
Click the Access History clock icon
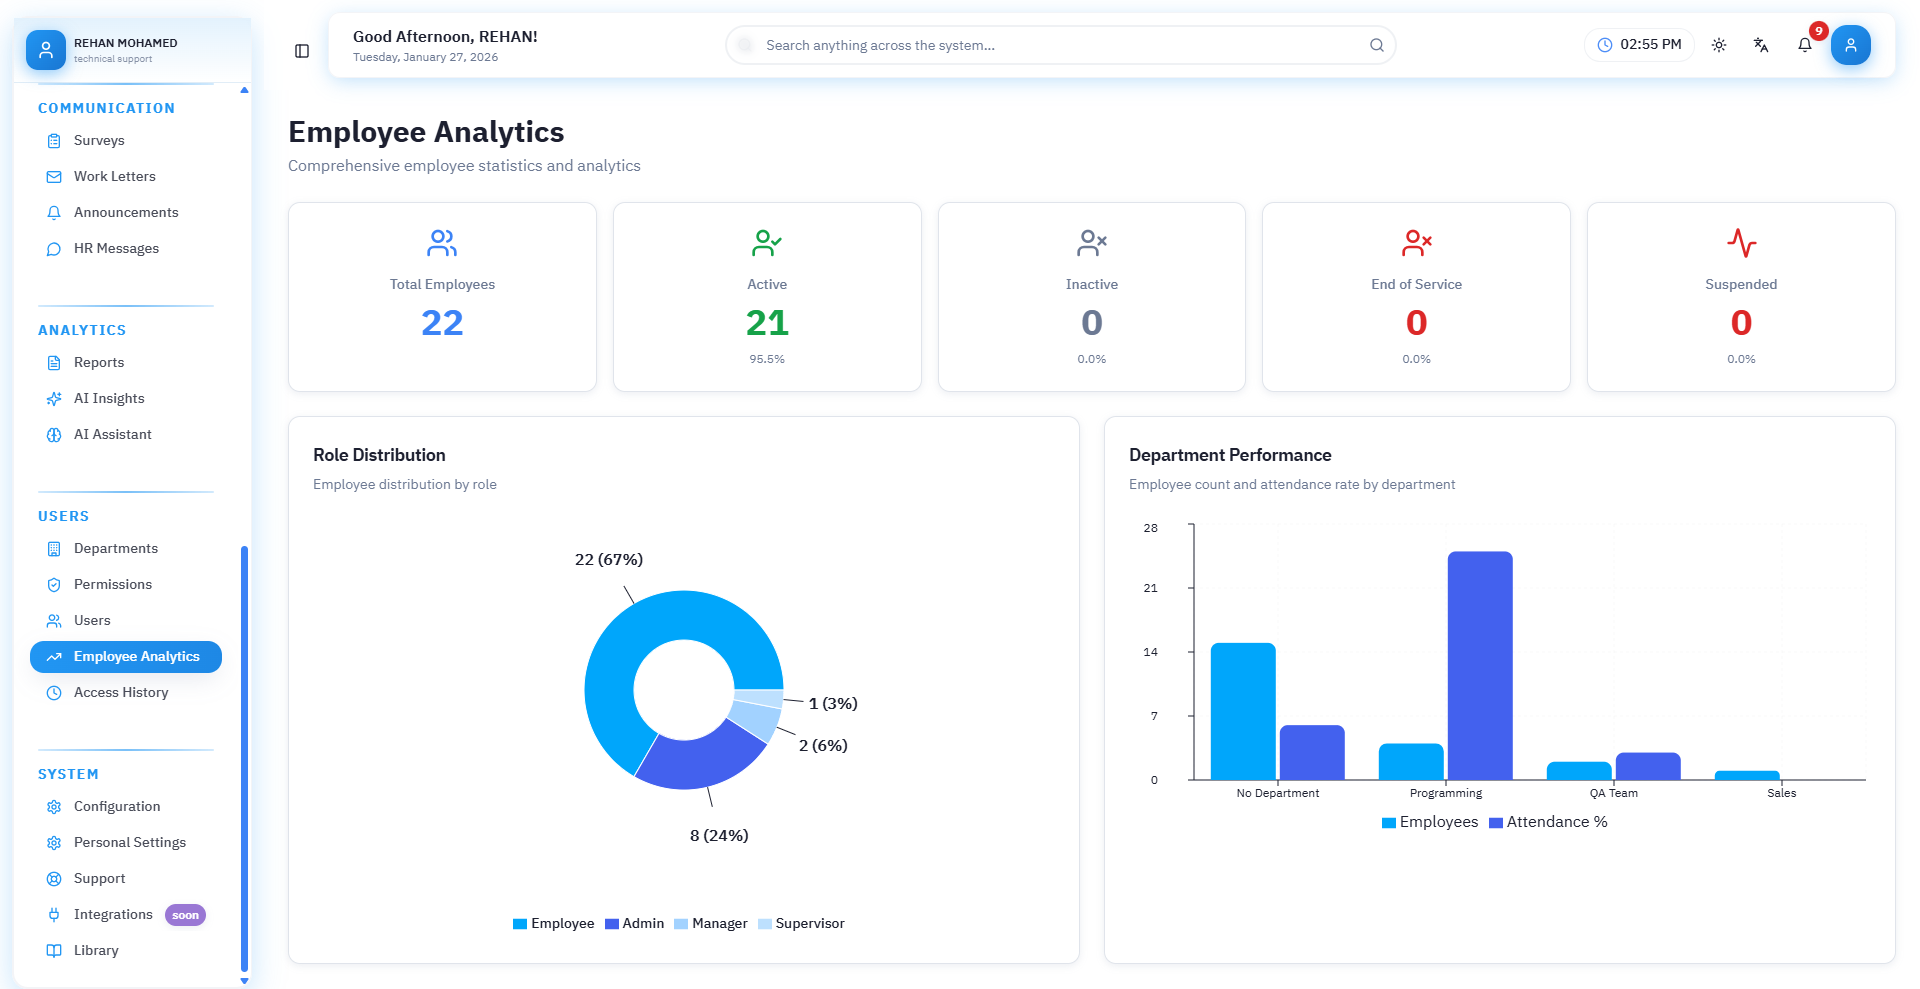click(54, 693)
